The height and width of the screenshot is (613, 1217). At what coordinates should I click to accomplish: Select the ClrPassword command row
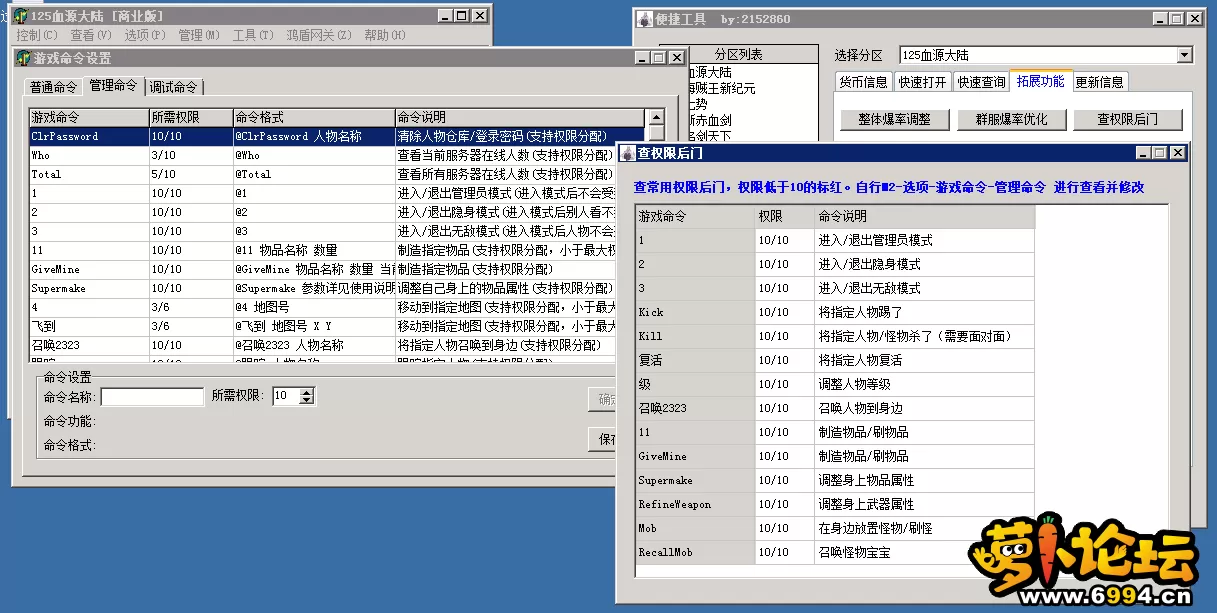(x=336, y=136)
